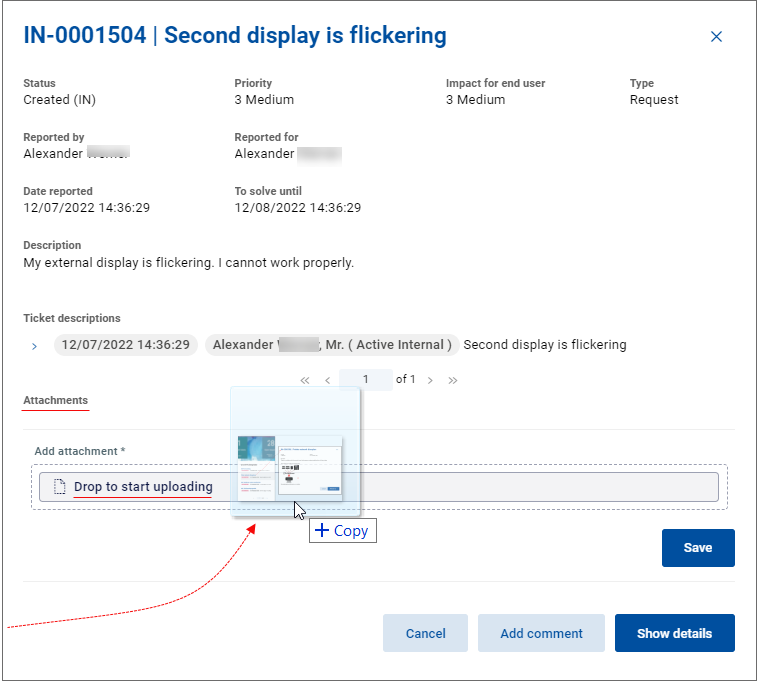Click the description text about external display
Screen dimensions: 757x681
click(x=188, y=263)
